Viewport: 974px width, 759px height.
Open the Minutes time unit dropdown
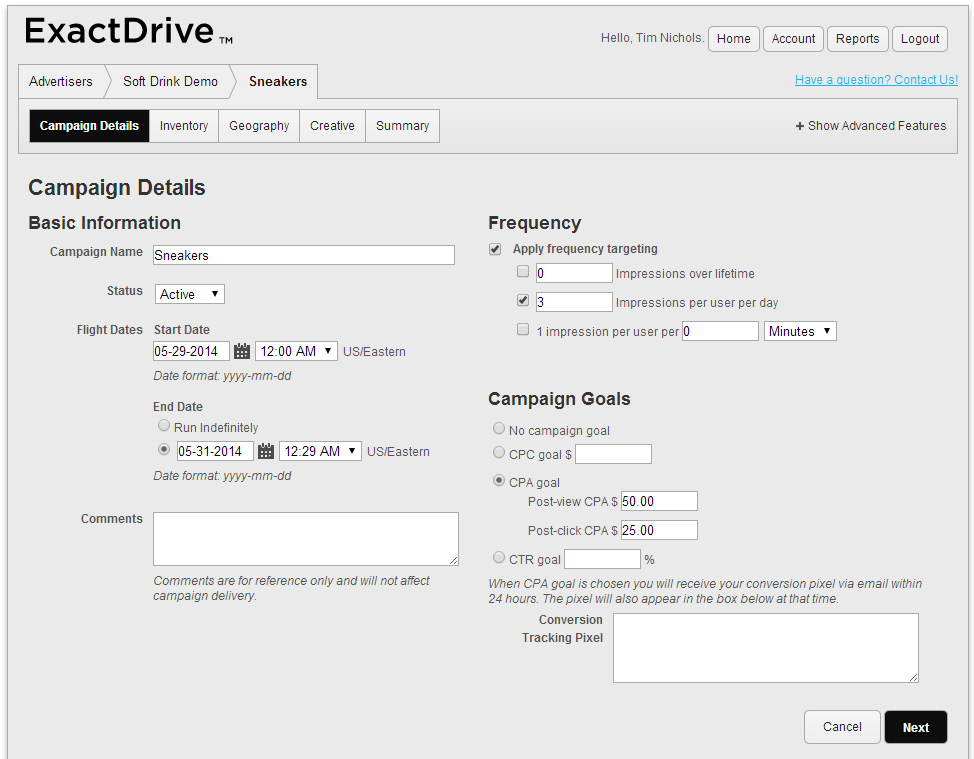coord(800,331)
